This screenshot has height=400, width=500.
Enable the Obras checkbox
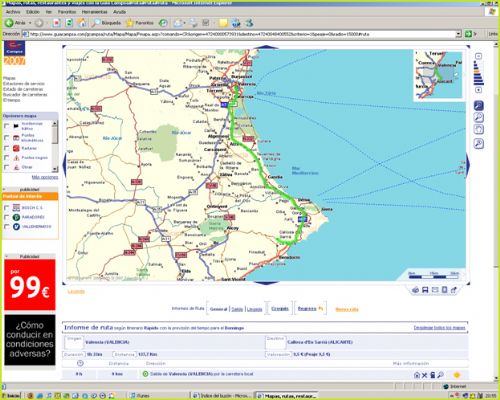pyautogui.click(x=6, y=167)
